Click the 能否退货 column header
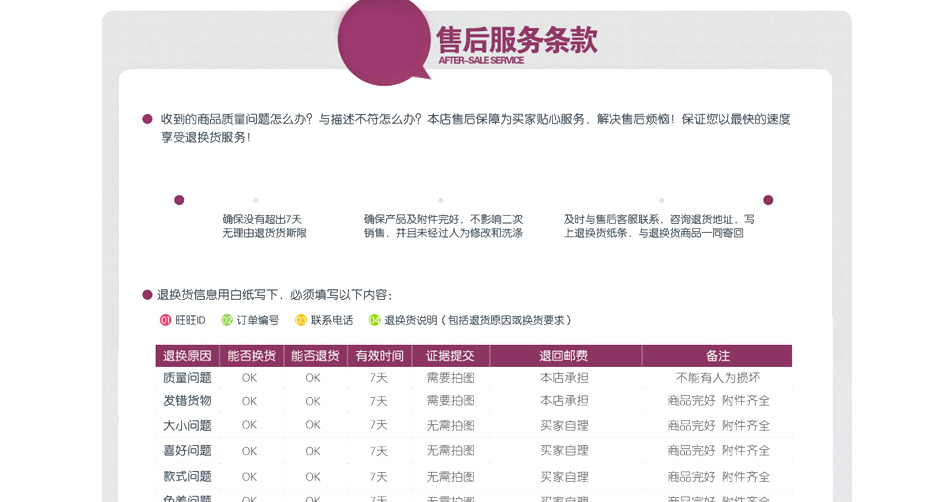 click(x=315, y=356)
